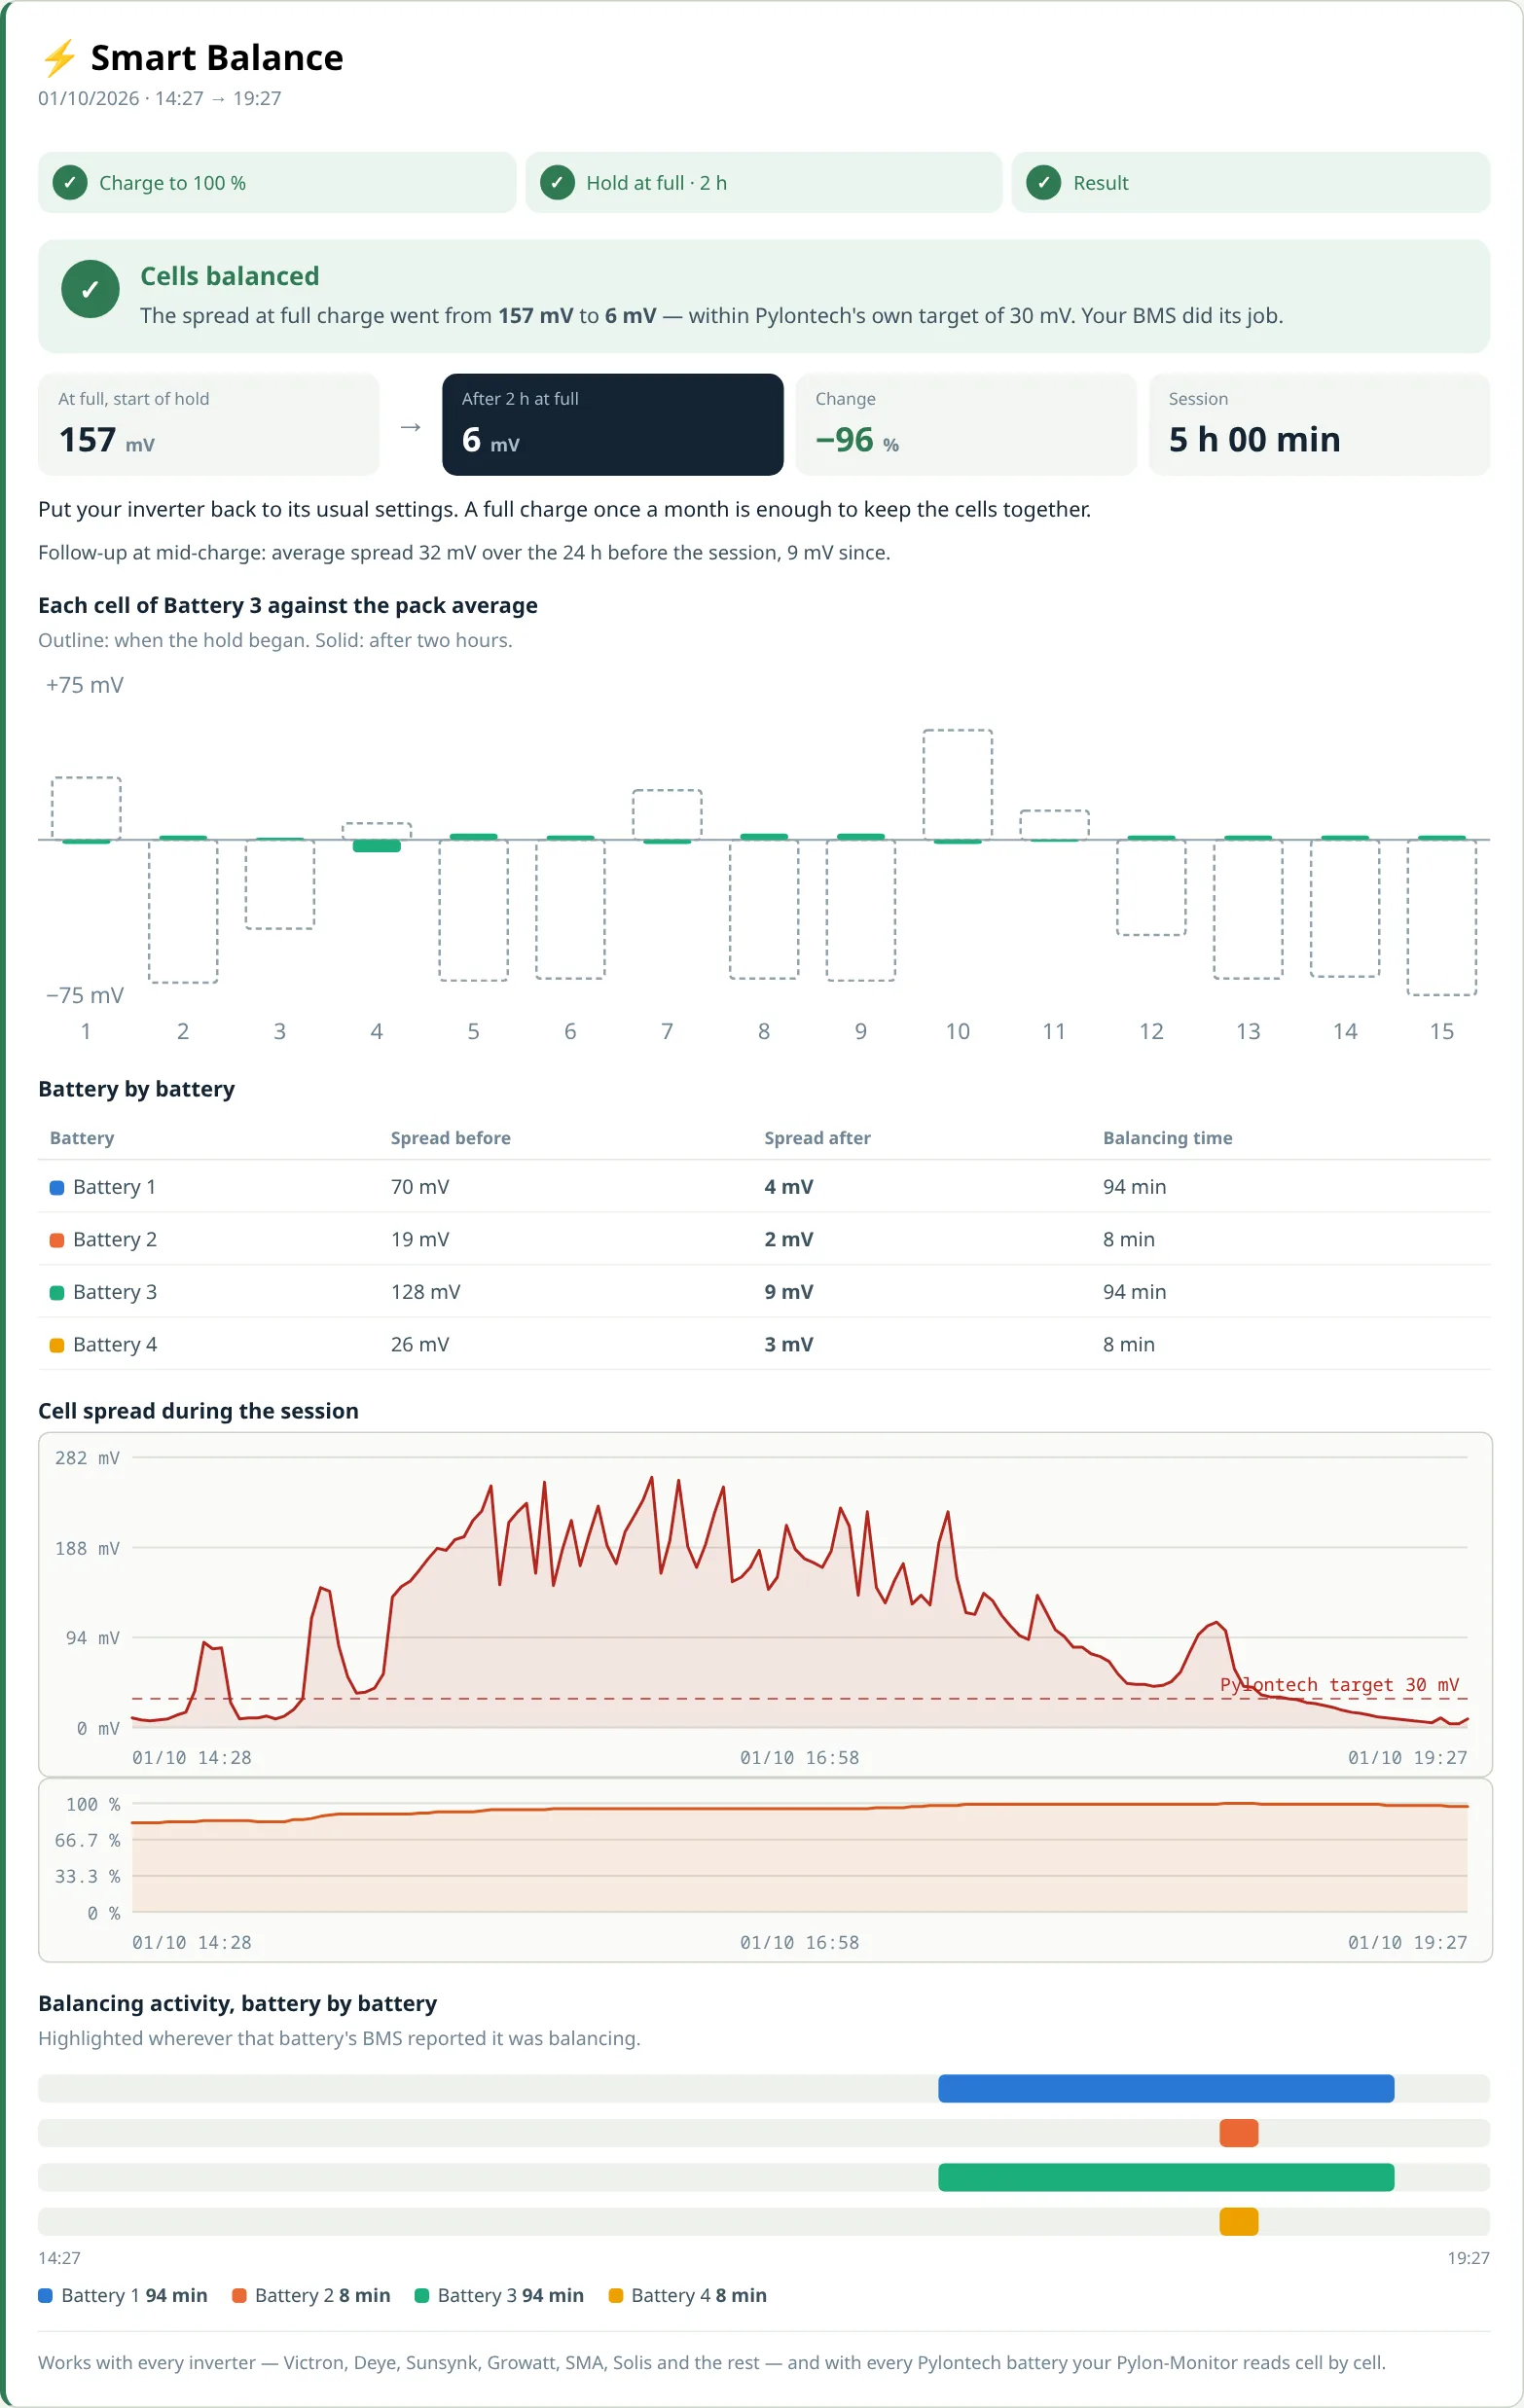Image resolution: width=1524 pixels, height=2408 pixels.
Task: Click the +75 mV axis label on the cell chart
Action: point(85,685)
